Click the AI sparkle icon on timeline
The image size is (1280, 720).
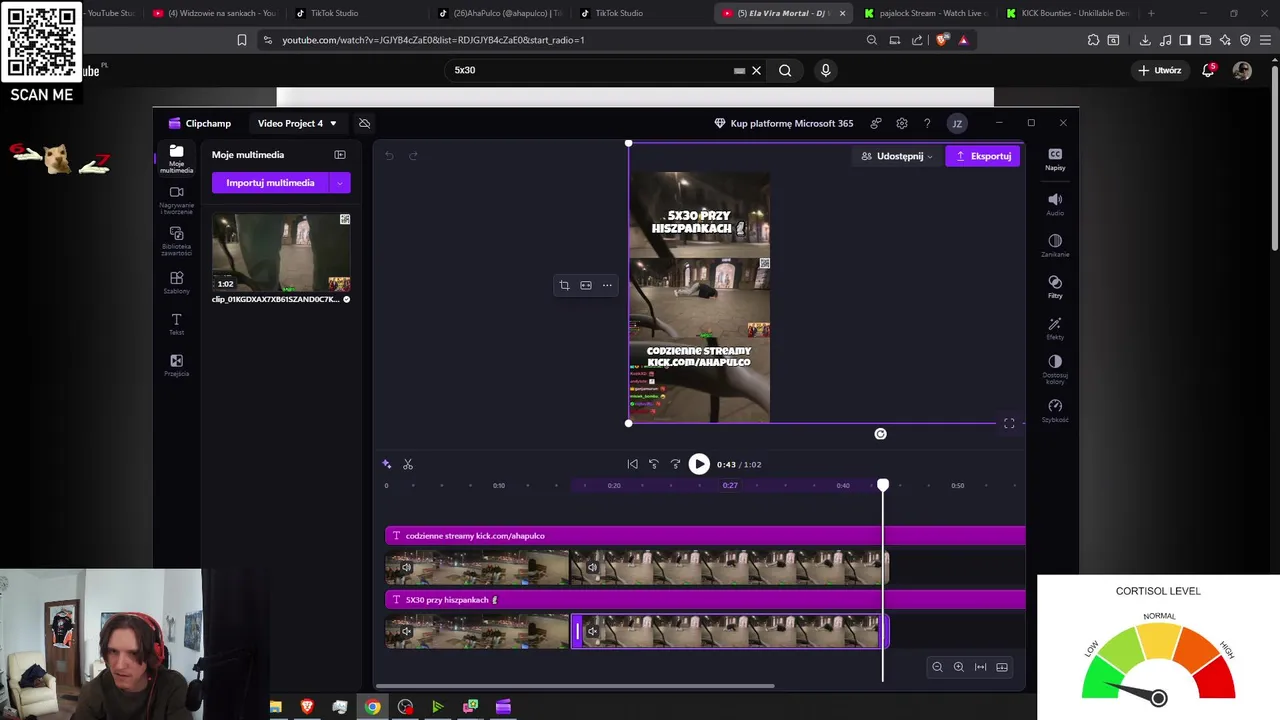point(387,464)
